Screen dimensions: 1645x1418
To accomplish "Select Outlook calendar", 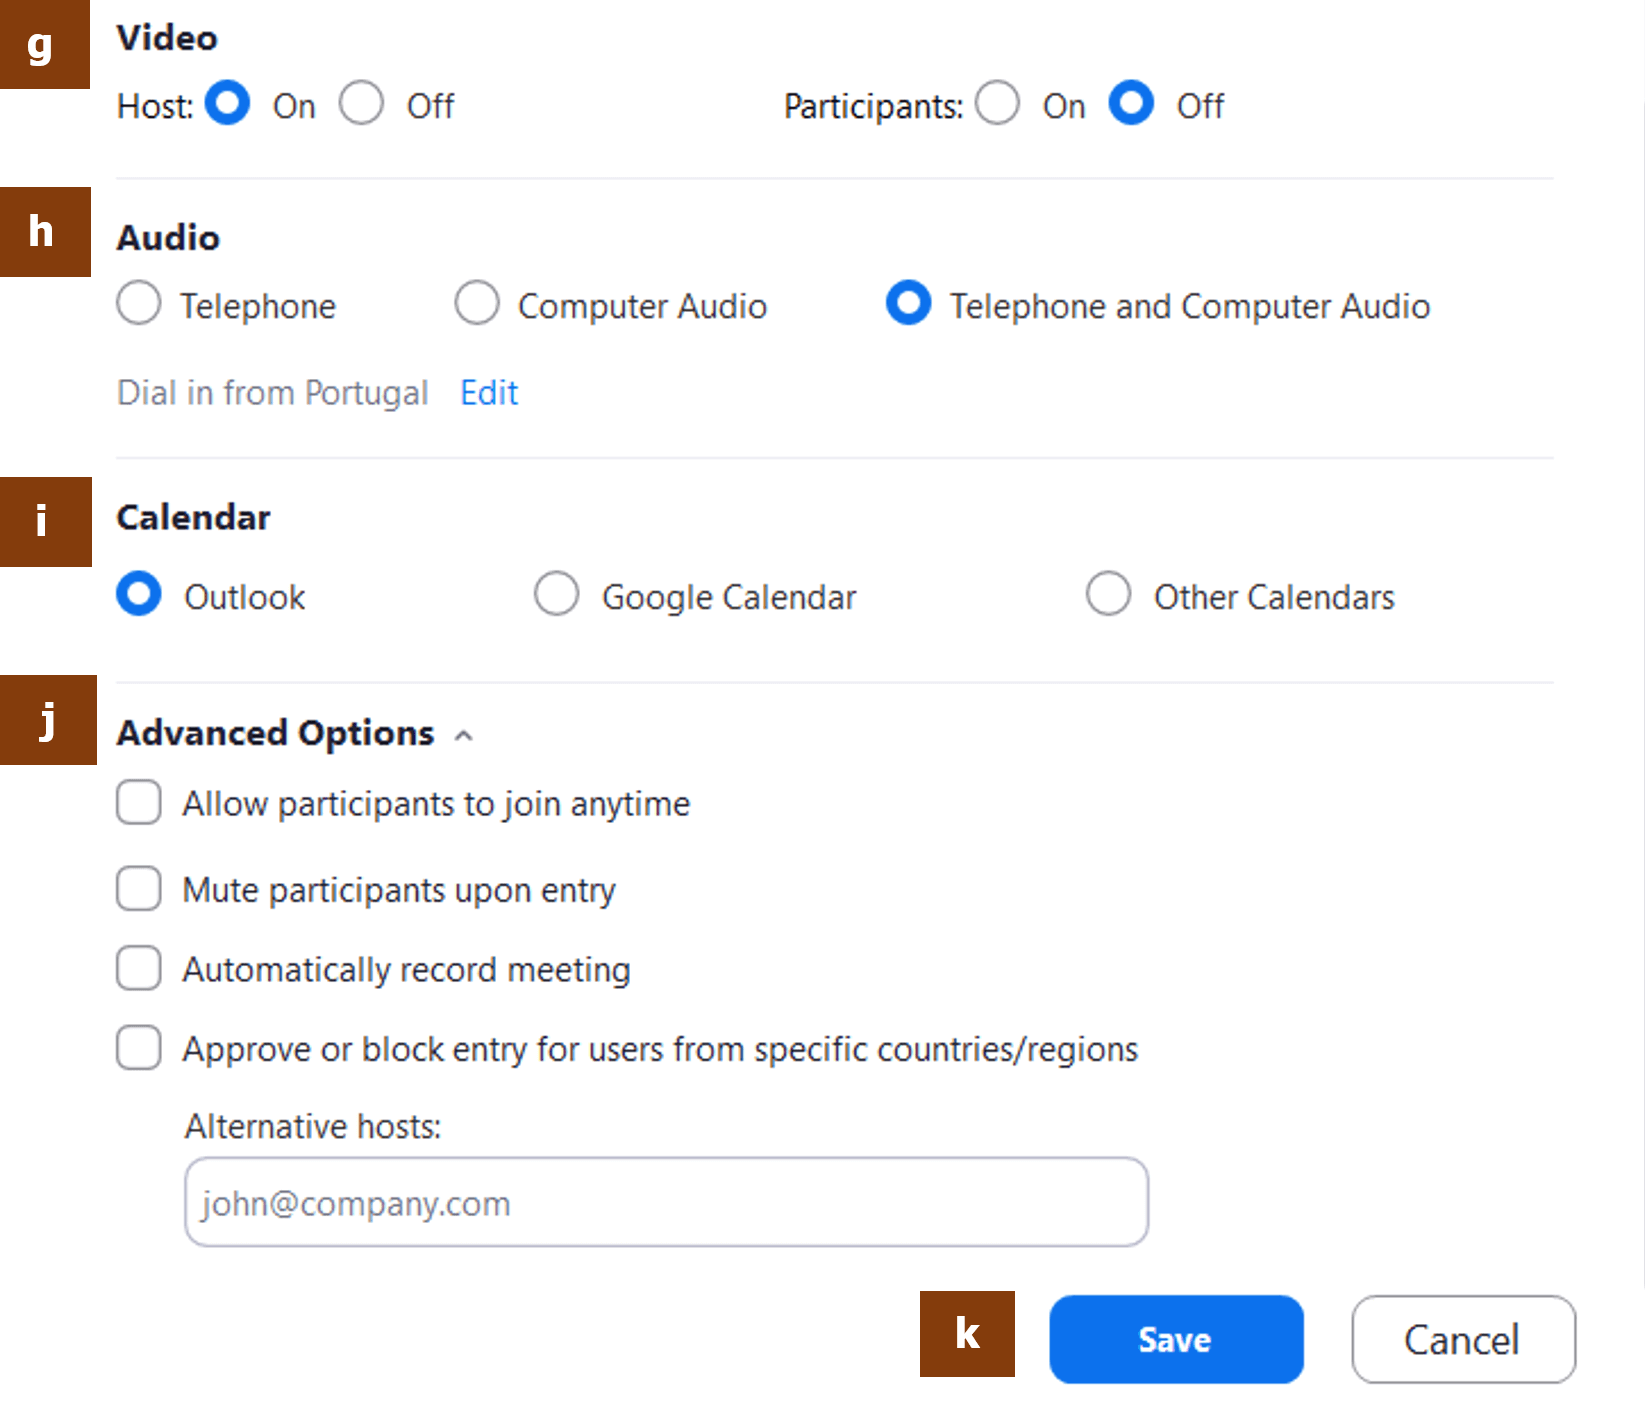I will coord(139,594).
